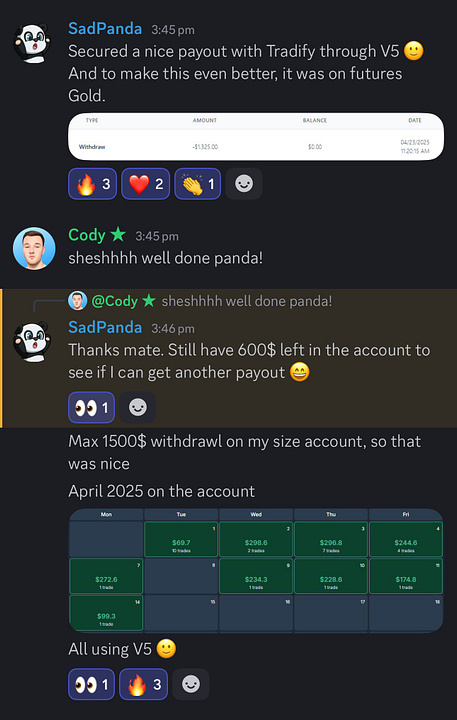Toggle the red heart reaction showing 2
Image resolution: width=457 pixels, height=720 pixels.
146,184
